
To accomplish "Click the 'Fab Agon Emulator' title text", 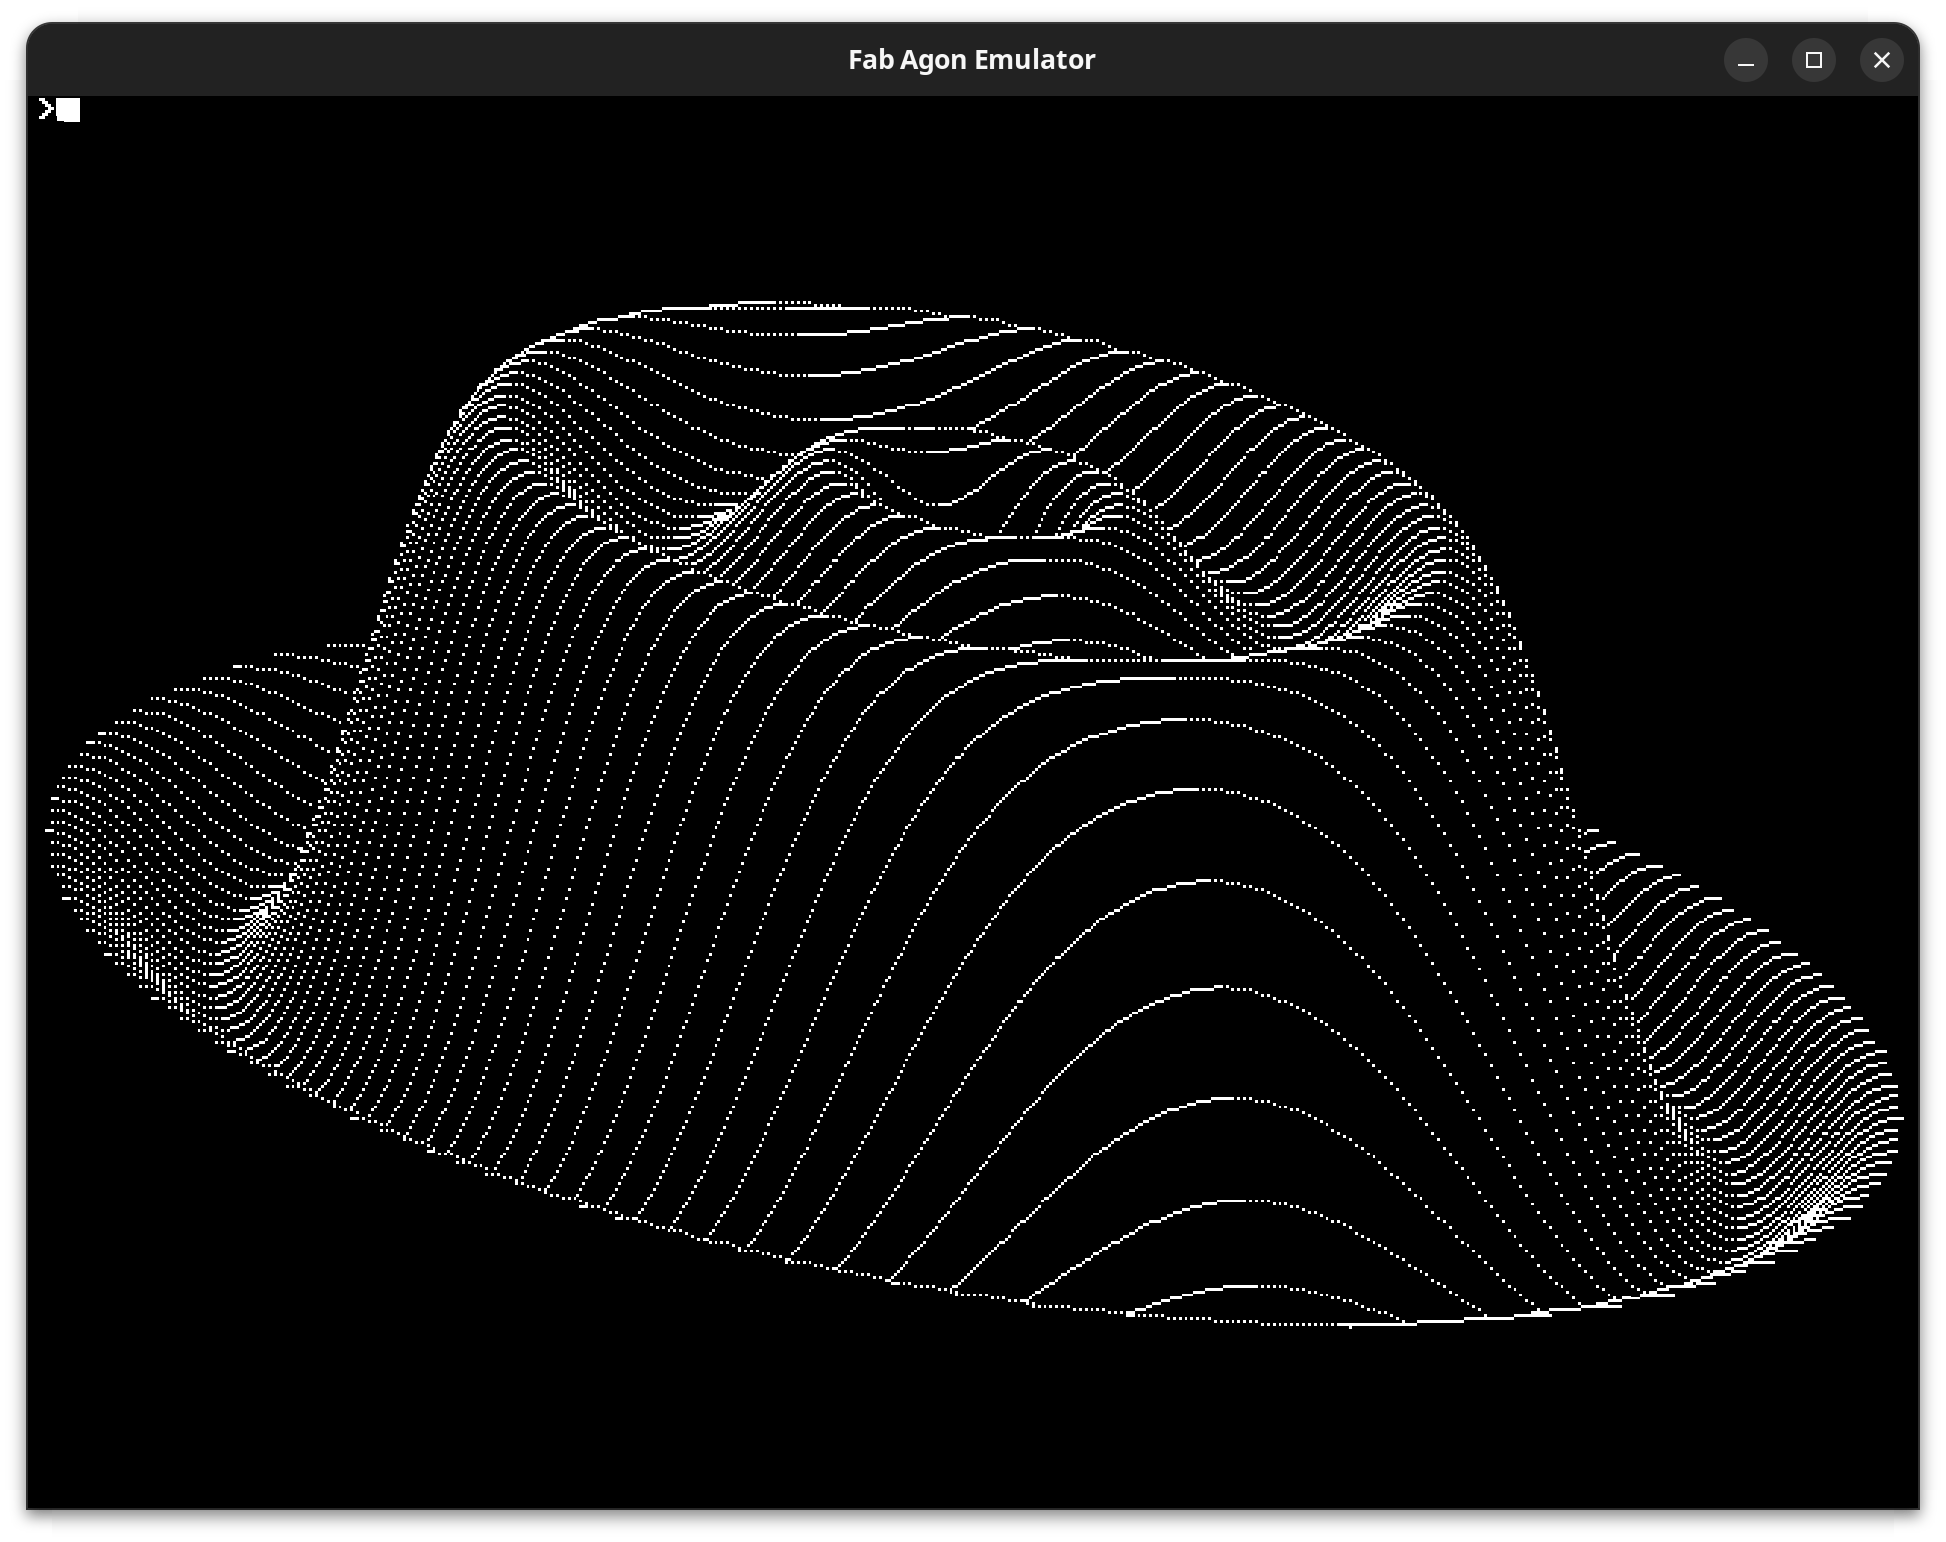I will click(971, 60).
